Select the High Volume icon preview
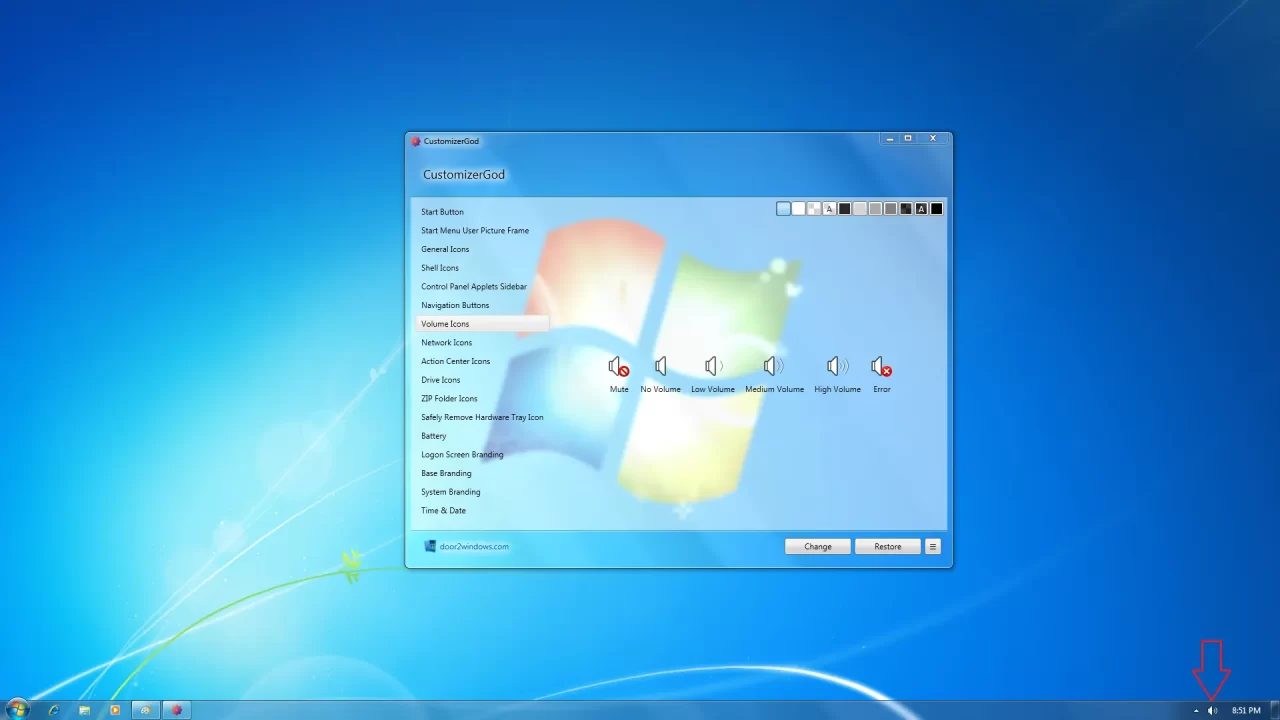Image resolution: width=1280 pixels, height=720 pixels. [837, 366]
